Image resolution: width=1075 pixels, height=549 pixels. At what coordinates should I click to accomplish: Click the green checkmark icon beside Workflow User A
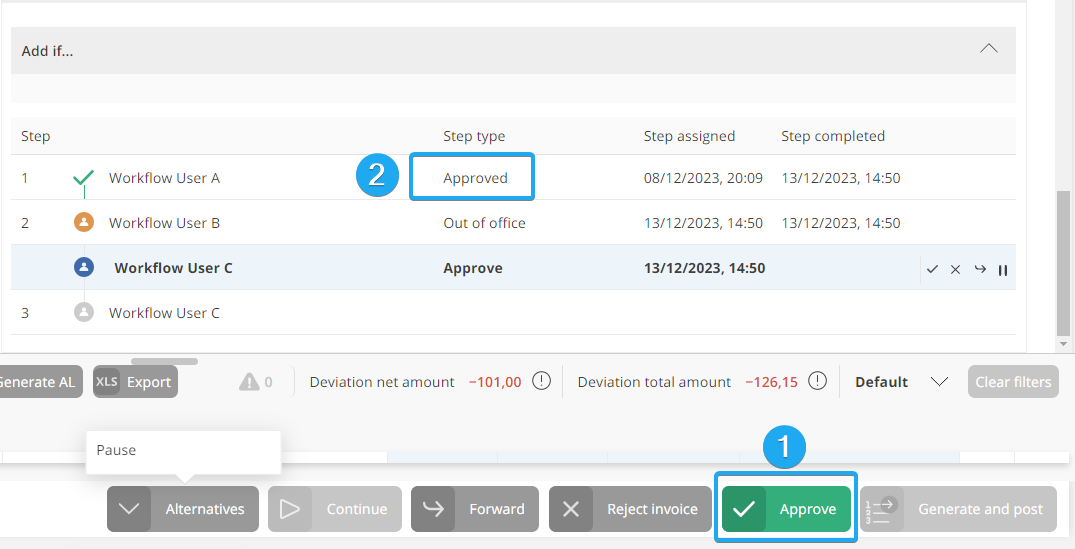click(x=84, y=178)
